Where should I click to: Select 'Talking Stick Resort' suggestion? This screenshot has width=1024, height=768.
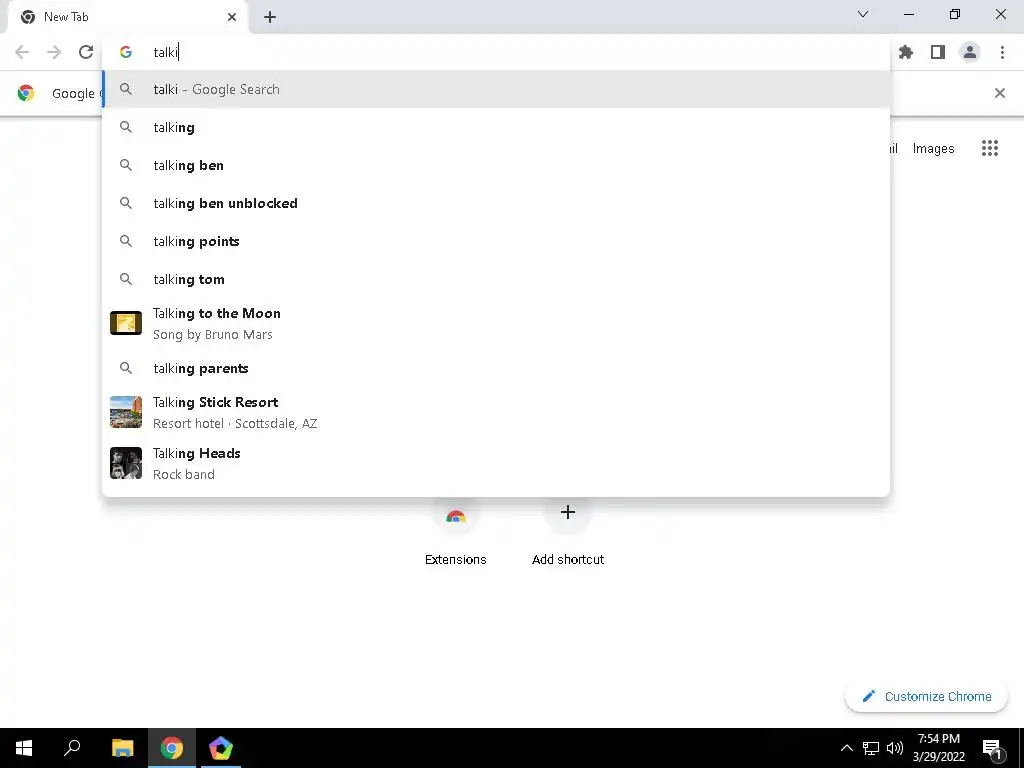coord(496,412)
